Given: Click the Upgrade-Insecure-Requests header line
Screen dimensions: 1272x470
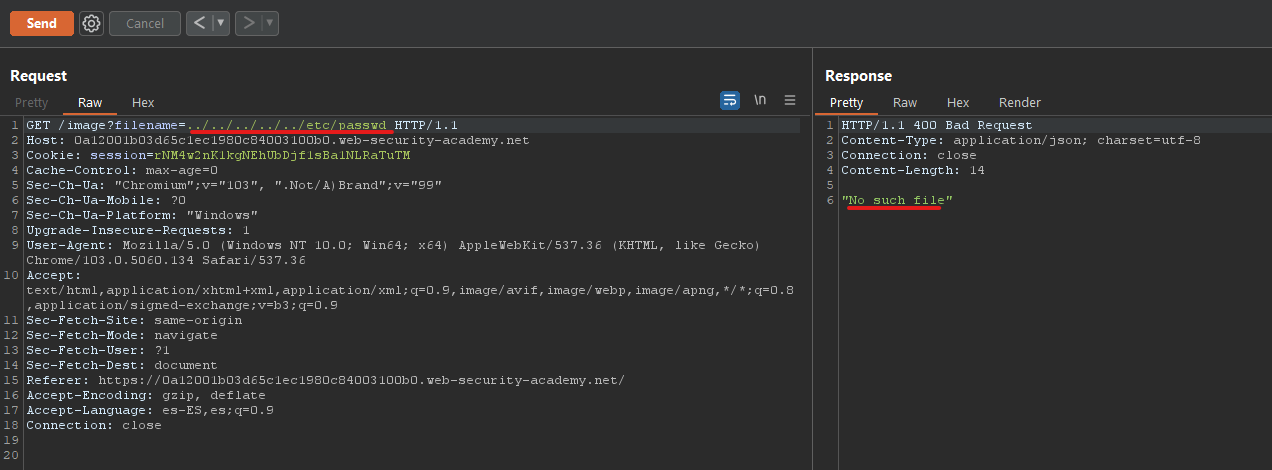Looking at the screenshot, I should [138, 230].
